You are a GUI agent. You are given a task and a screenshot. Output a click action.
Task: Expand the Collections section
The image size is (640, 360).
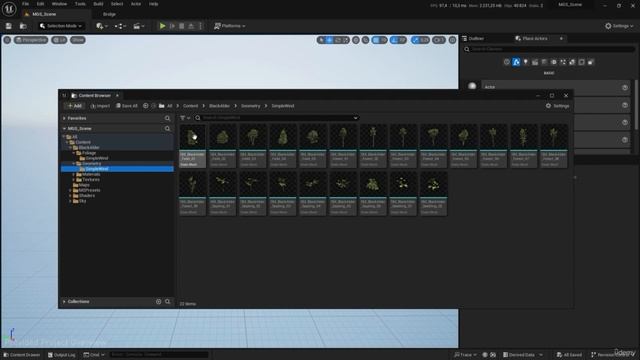point(64,302)
